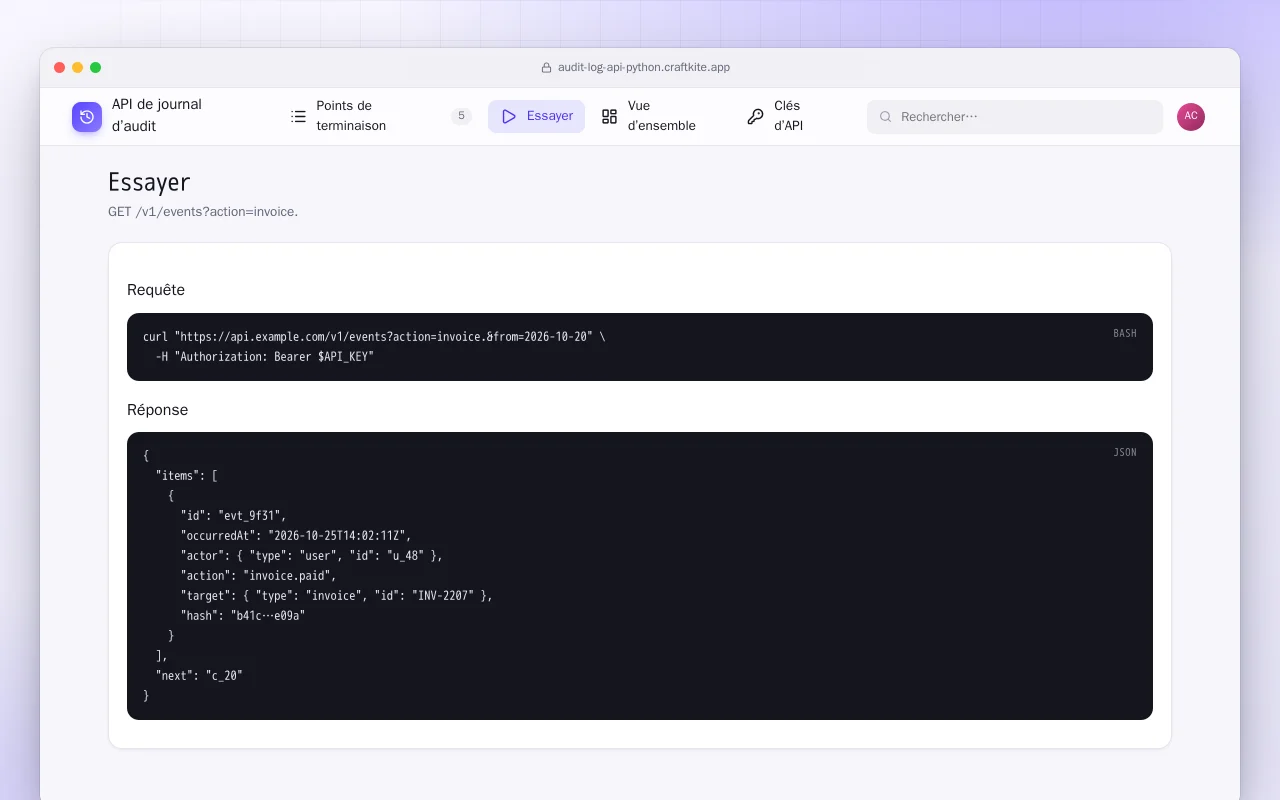
Task: Click the "id": "evt_9f31" line
Action: [x=234, y=516]
